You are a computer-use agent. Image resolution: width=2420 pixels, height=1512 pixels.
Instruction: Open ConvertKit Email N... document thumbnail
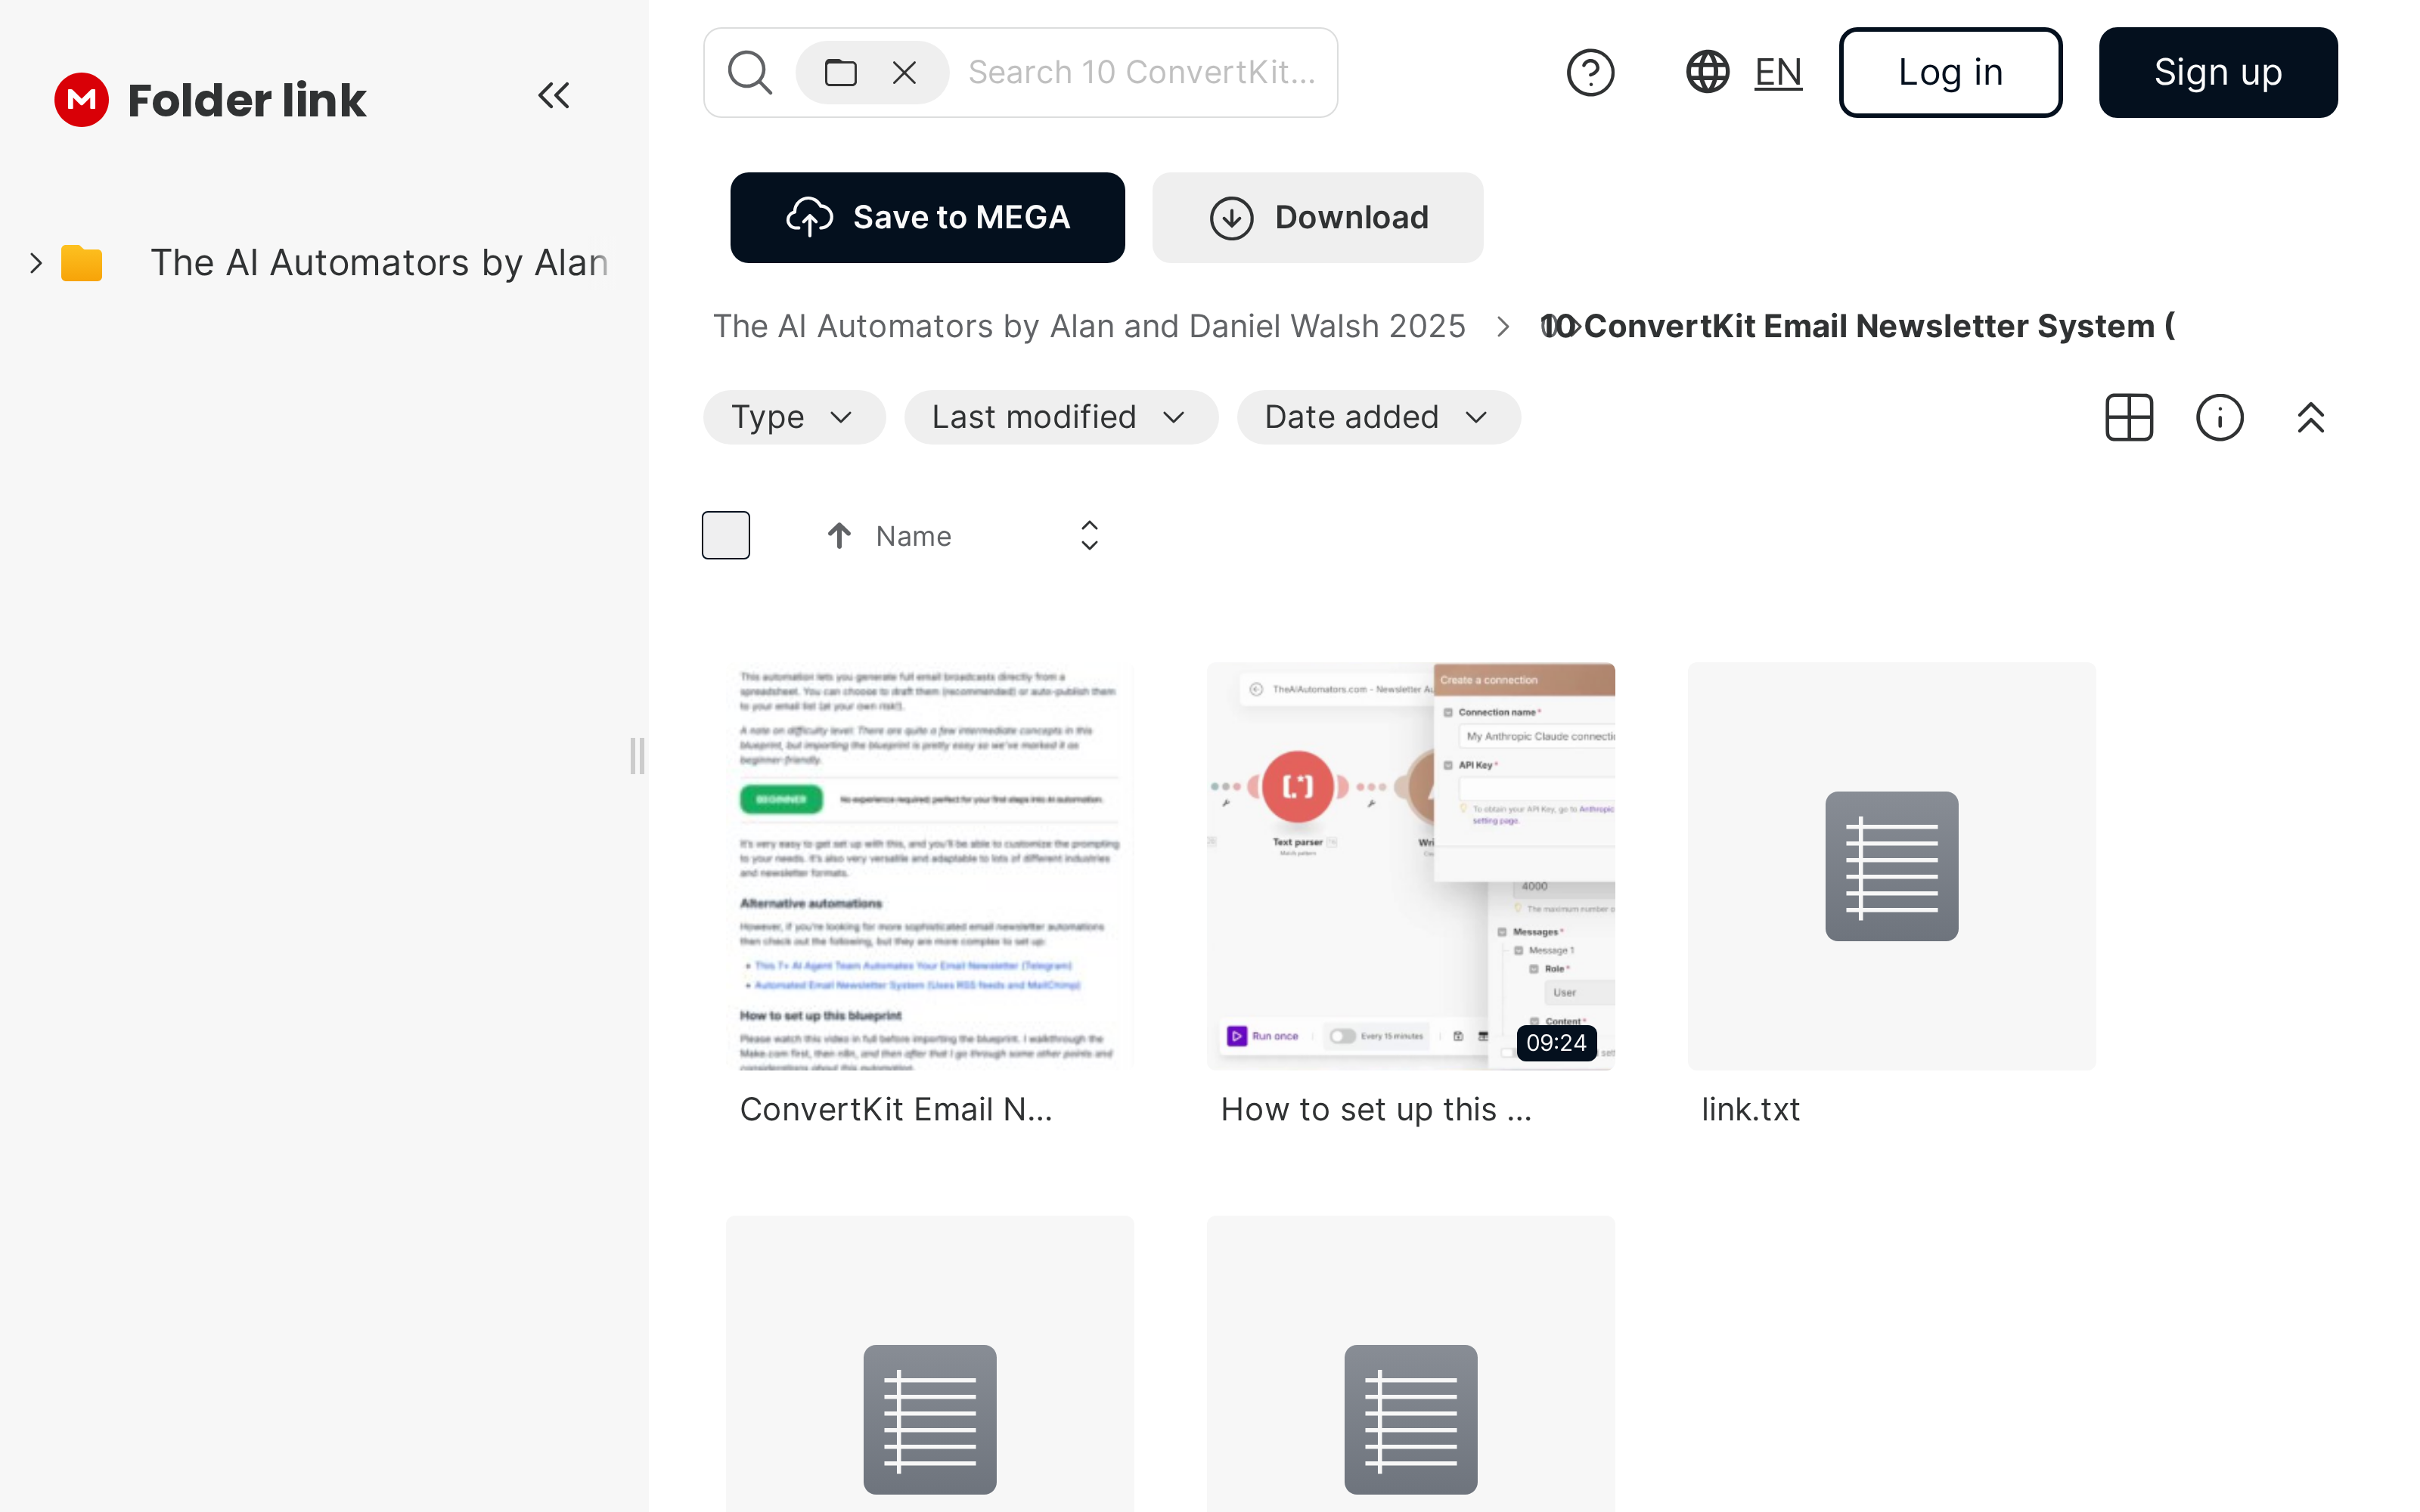(929, 866)
